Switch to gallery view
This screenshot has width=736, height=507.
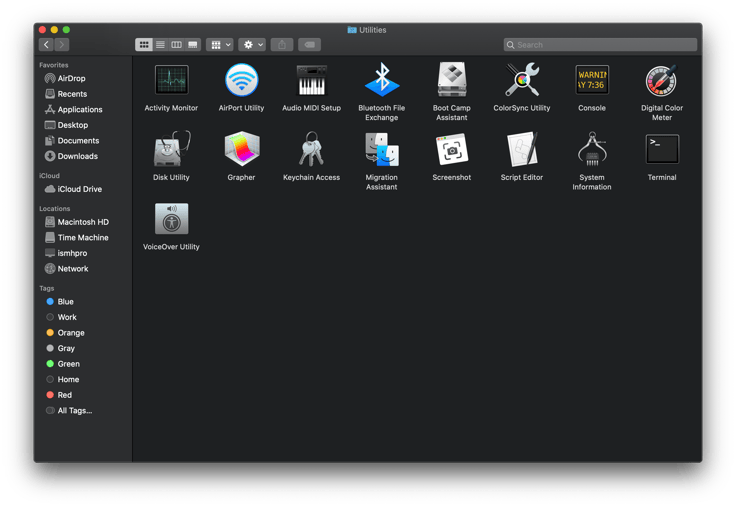click(193, 45)
